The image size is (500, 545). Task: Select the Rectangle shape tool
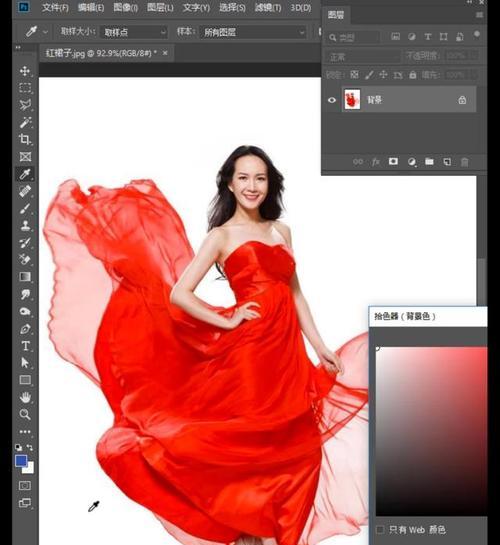(x=25, y=380)
